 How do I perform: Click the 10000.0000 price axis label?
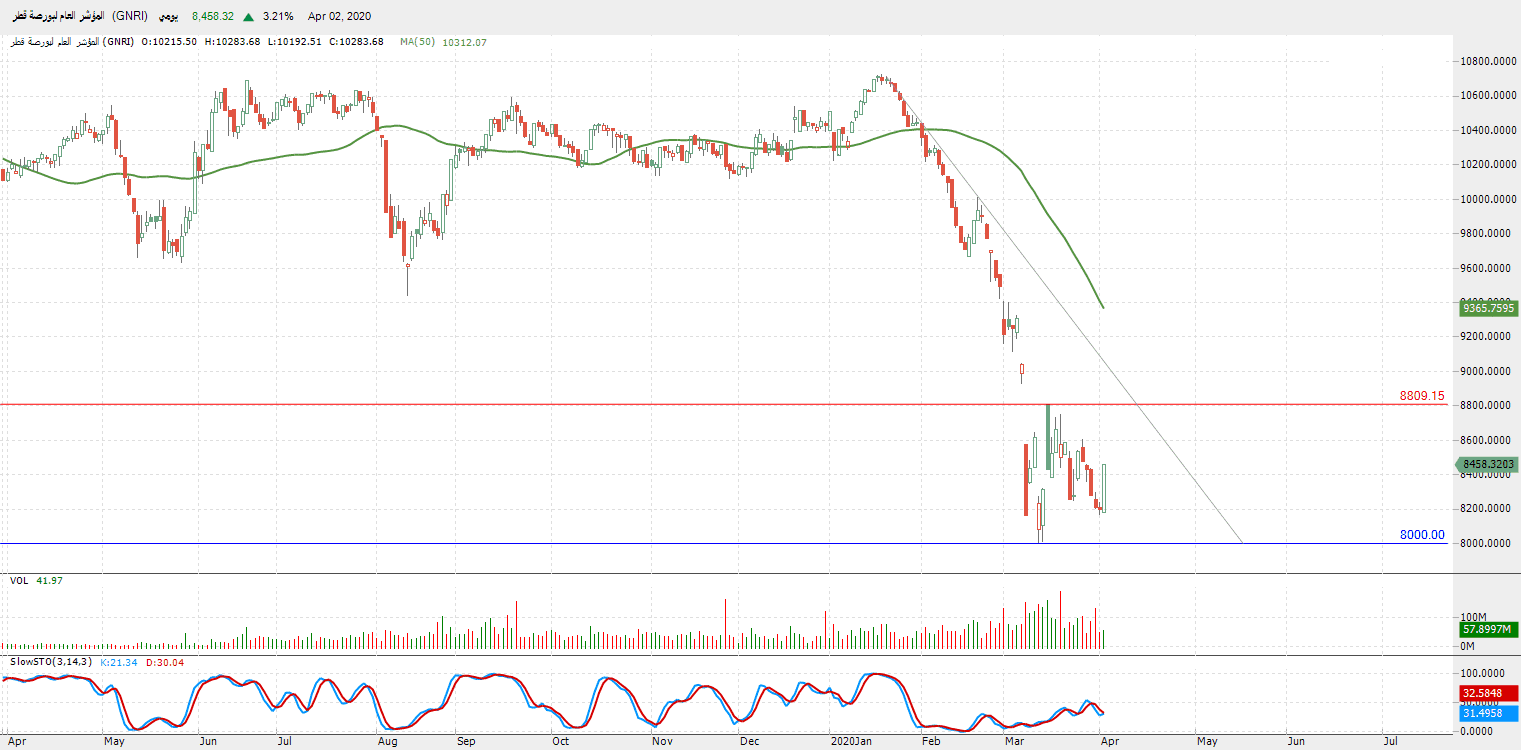coord(1489,199)
